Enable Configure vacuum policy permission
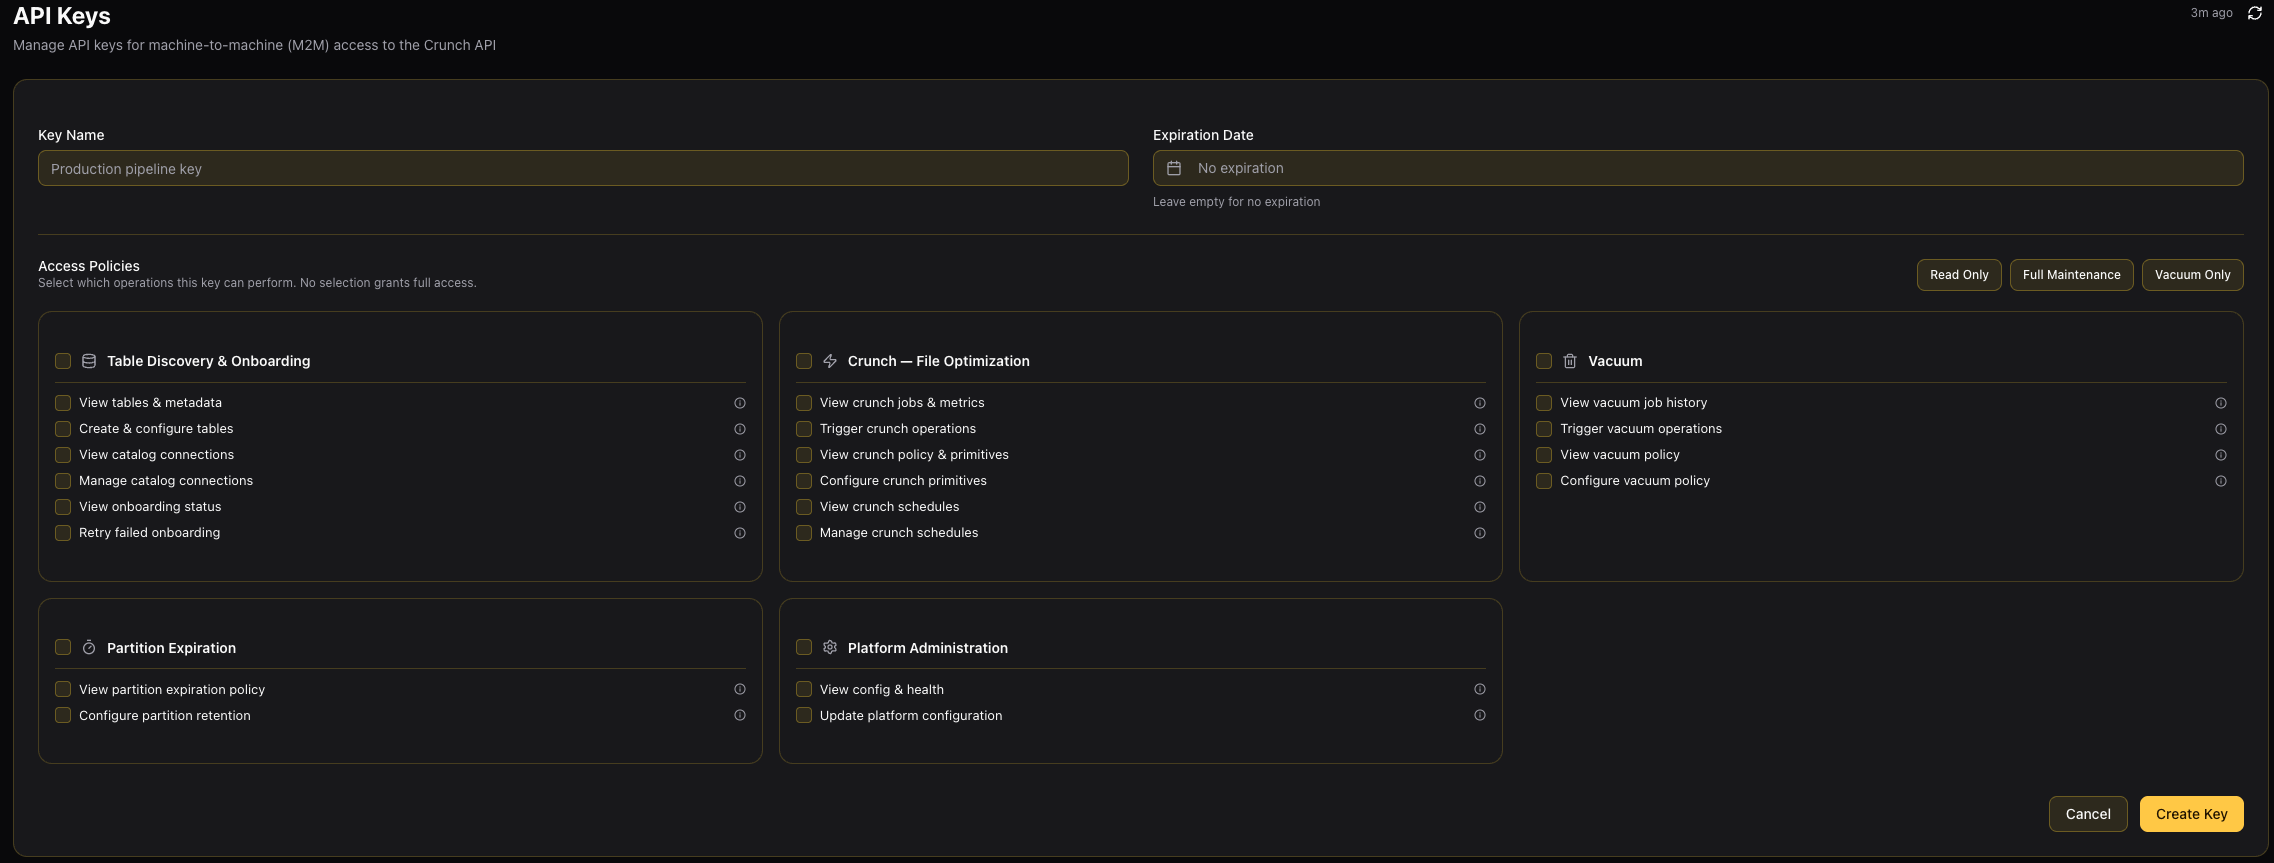 [1544, 481]
